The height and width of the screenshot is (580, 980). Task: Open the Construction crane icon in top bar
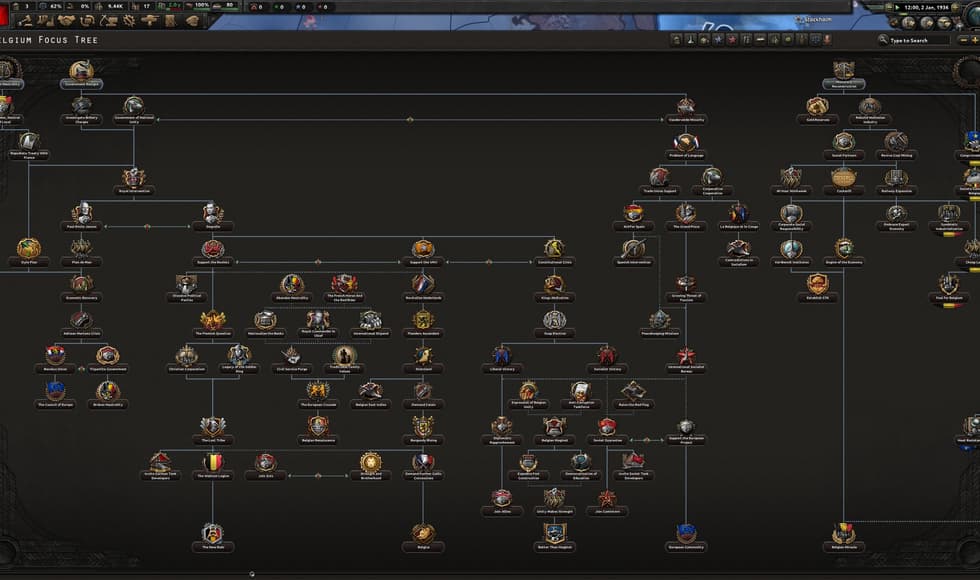[x=108, y=21]
